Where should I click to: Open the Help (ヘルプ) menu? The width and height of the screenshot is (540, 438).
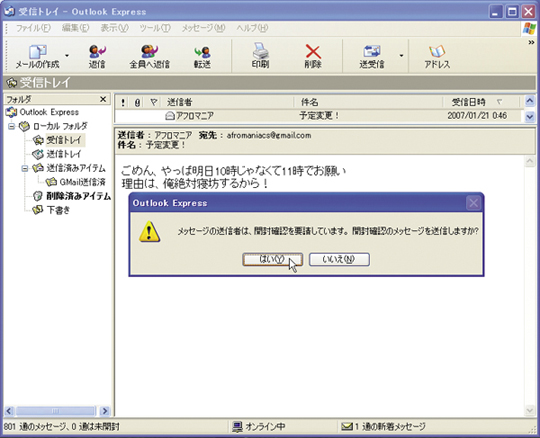[252, 28]
